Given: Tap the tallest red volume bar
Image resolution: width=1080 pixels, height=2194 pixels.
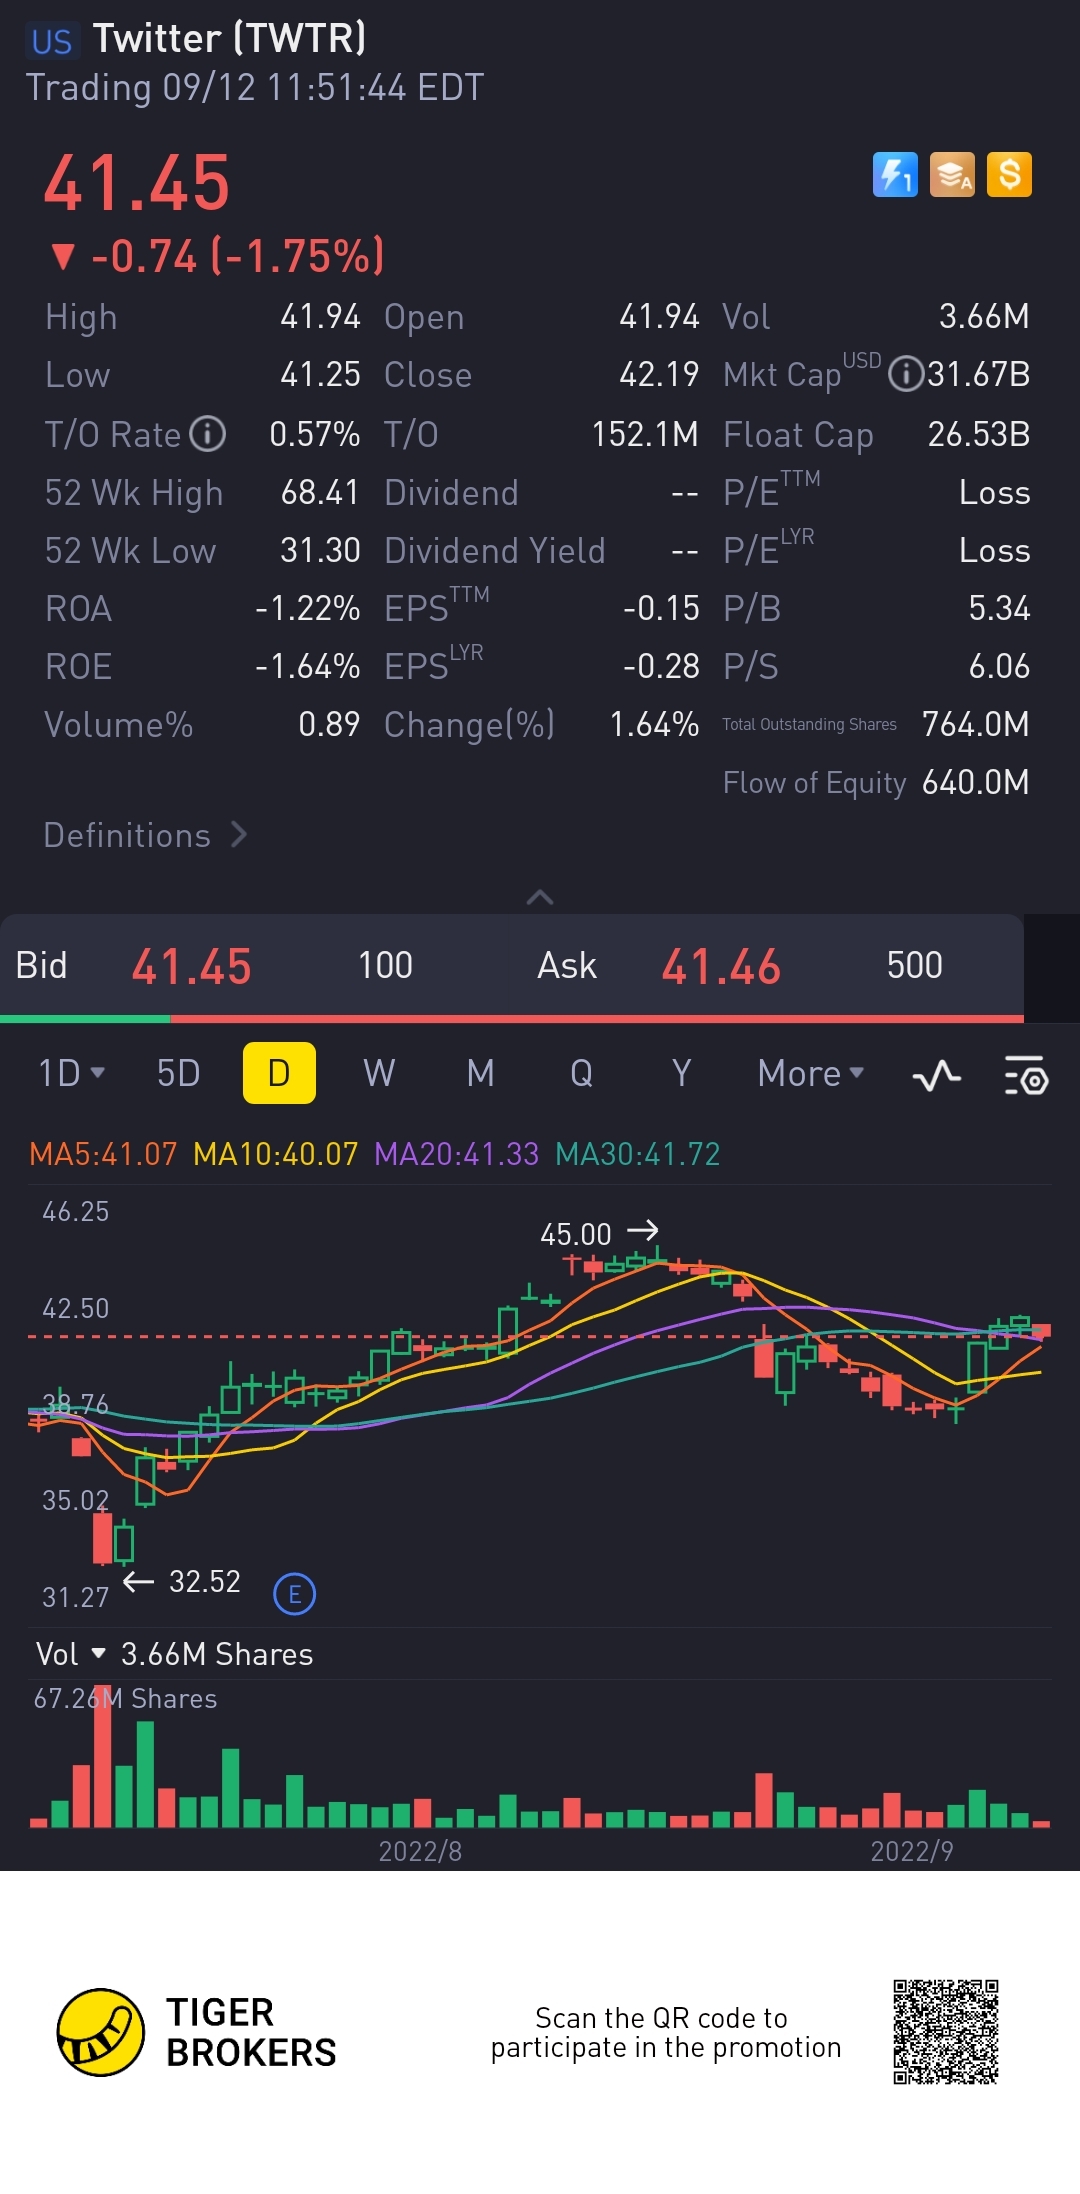Looking at the screenshot, I should (102, 1756).
